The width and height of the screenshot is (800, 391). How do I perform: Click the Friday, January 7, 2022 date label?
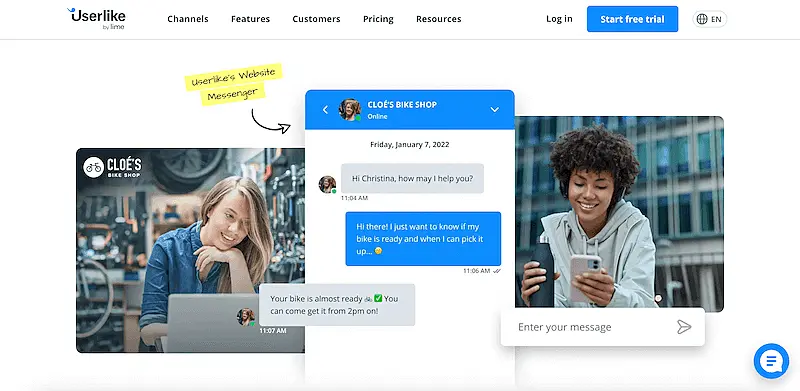410,144
